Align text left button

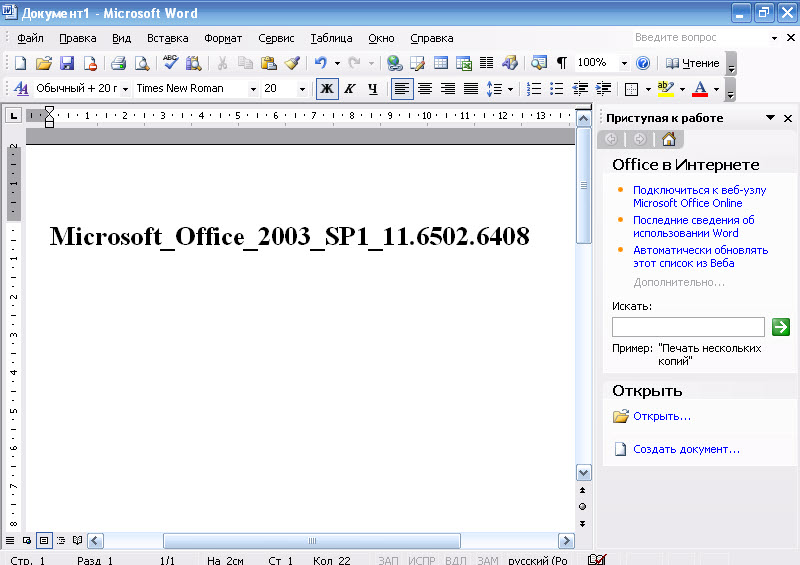[x=402, y=89]
